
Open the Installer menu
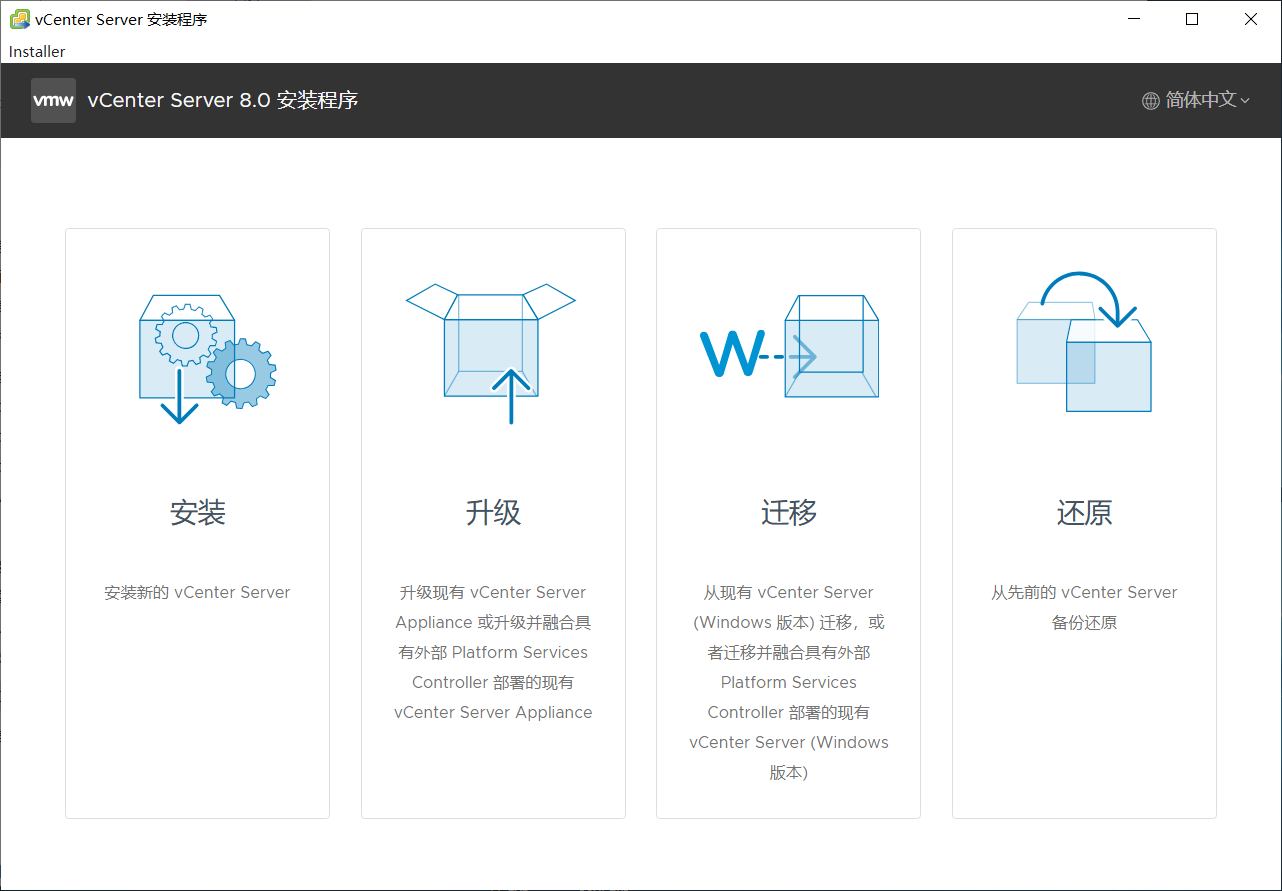click(x=36, y=51)
